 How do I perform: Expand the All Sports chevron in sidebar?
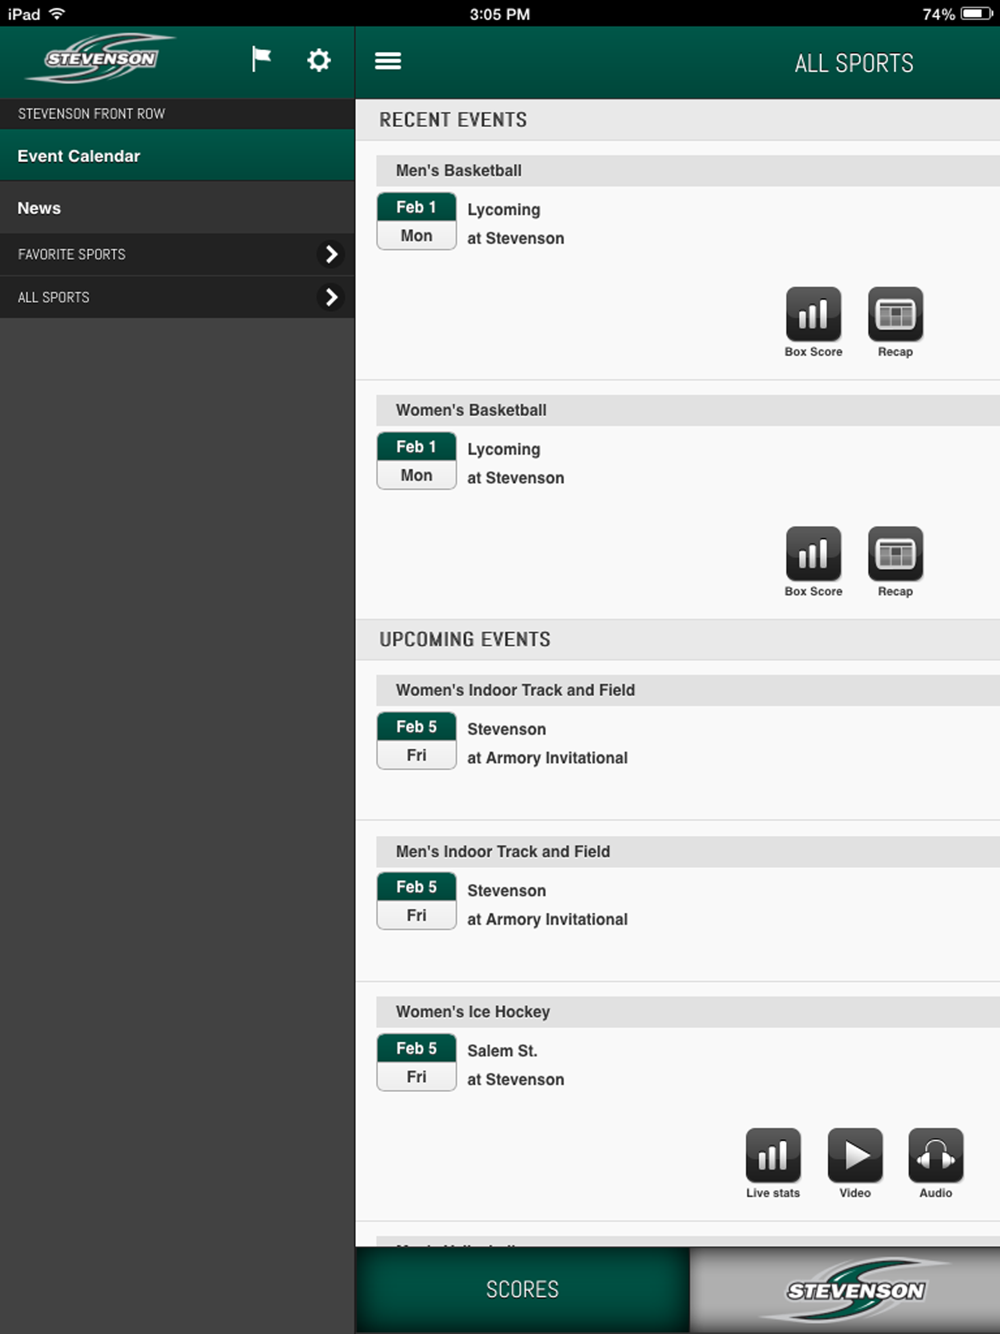pyautogui.click(x=331, y=297)
